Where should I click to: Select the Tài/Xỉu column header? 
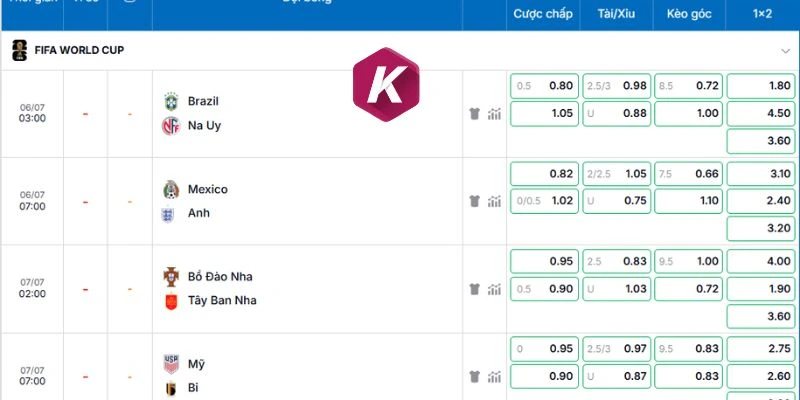point(616,14)
